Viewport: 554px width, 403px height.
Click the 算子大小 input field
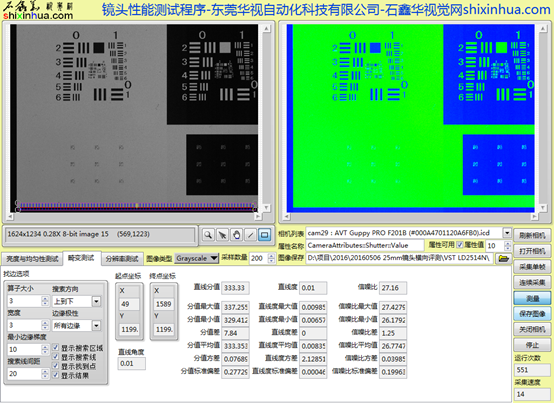[24, 301]
